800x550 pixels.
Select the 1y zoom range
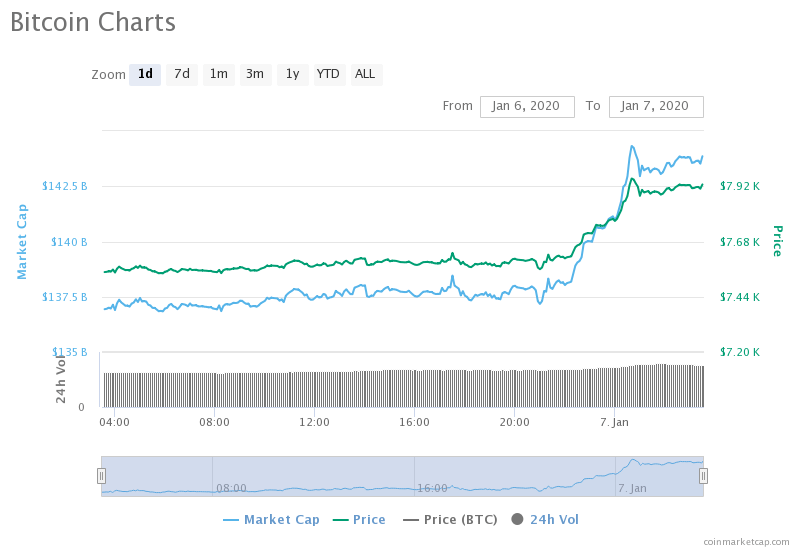(x=292, y=74)
